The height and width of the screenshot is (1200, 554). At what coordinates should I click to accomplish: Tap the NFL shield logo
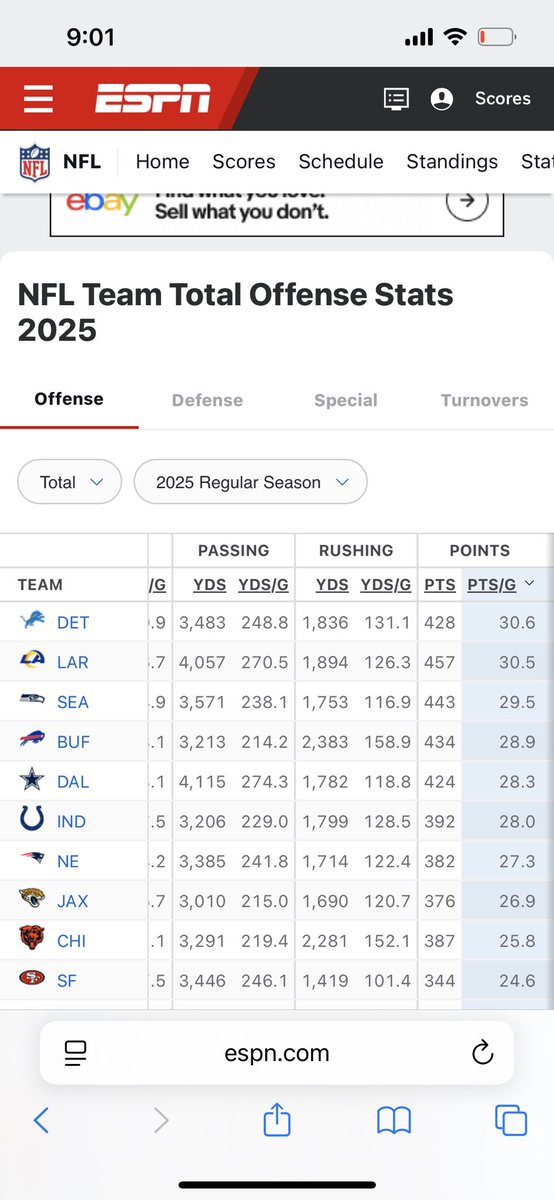click(x=34, y=162)
